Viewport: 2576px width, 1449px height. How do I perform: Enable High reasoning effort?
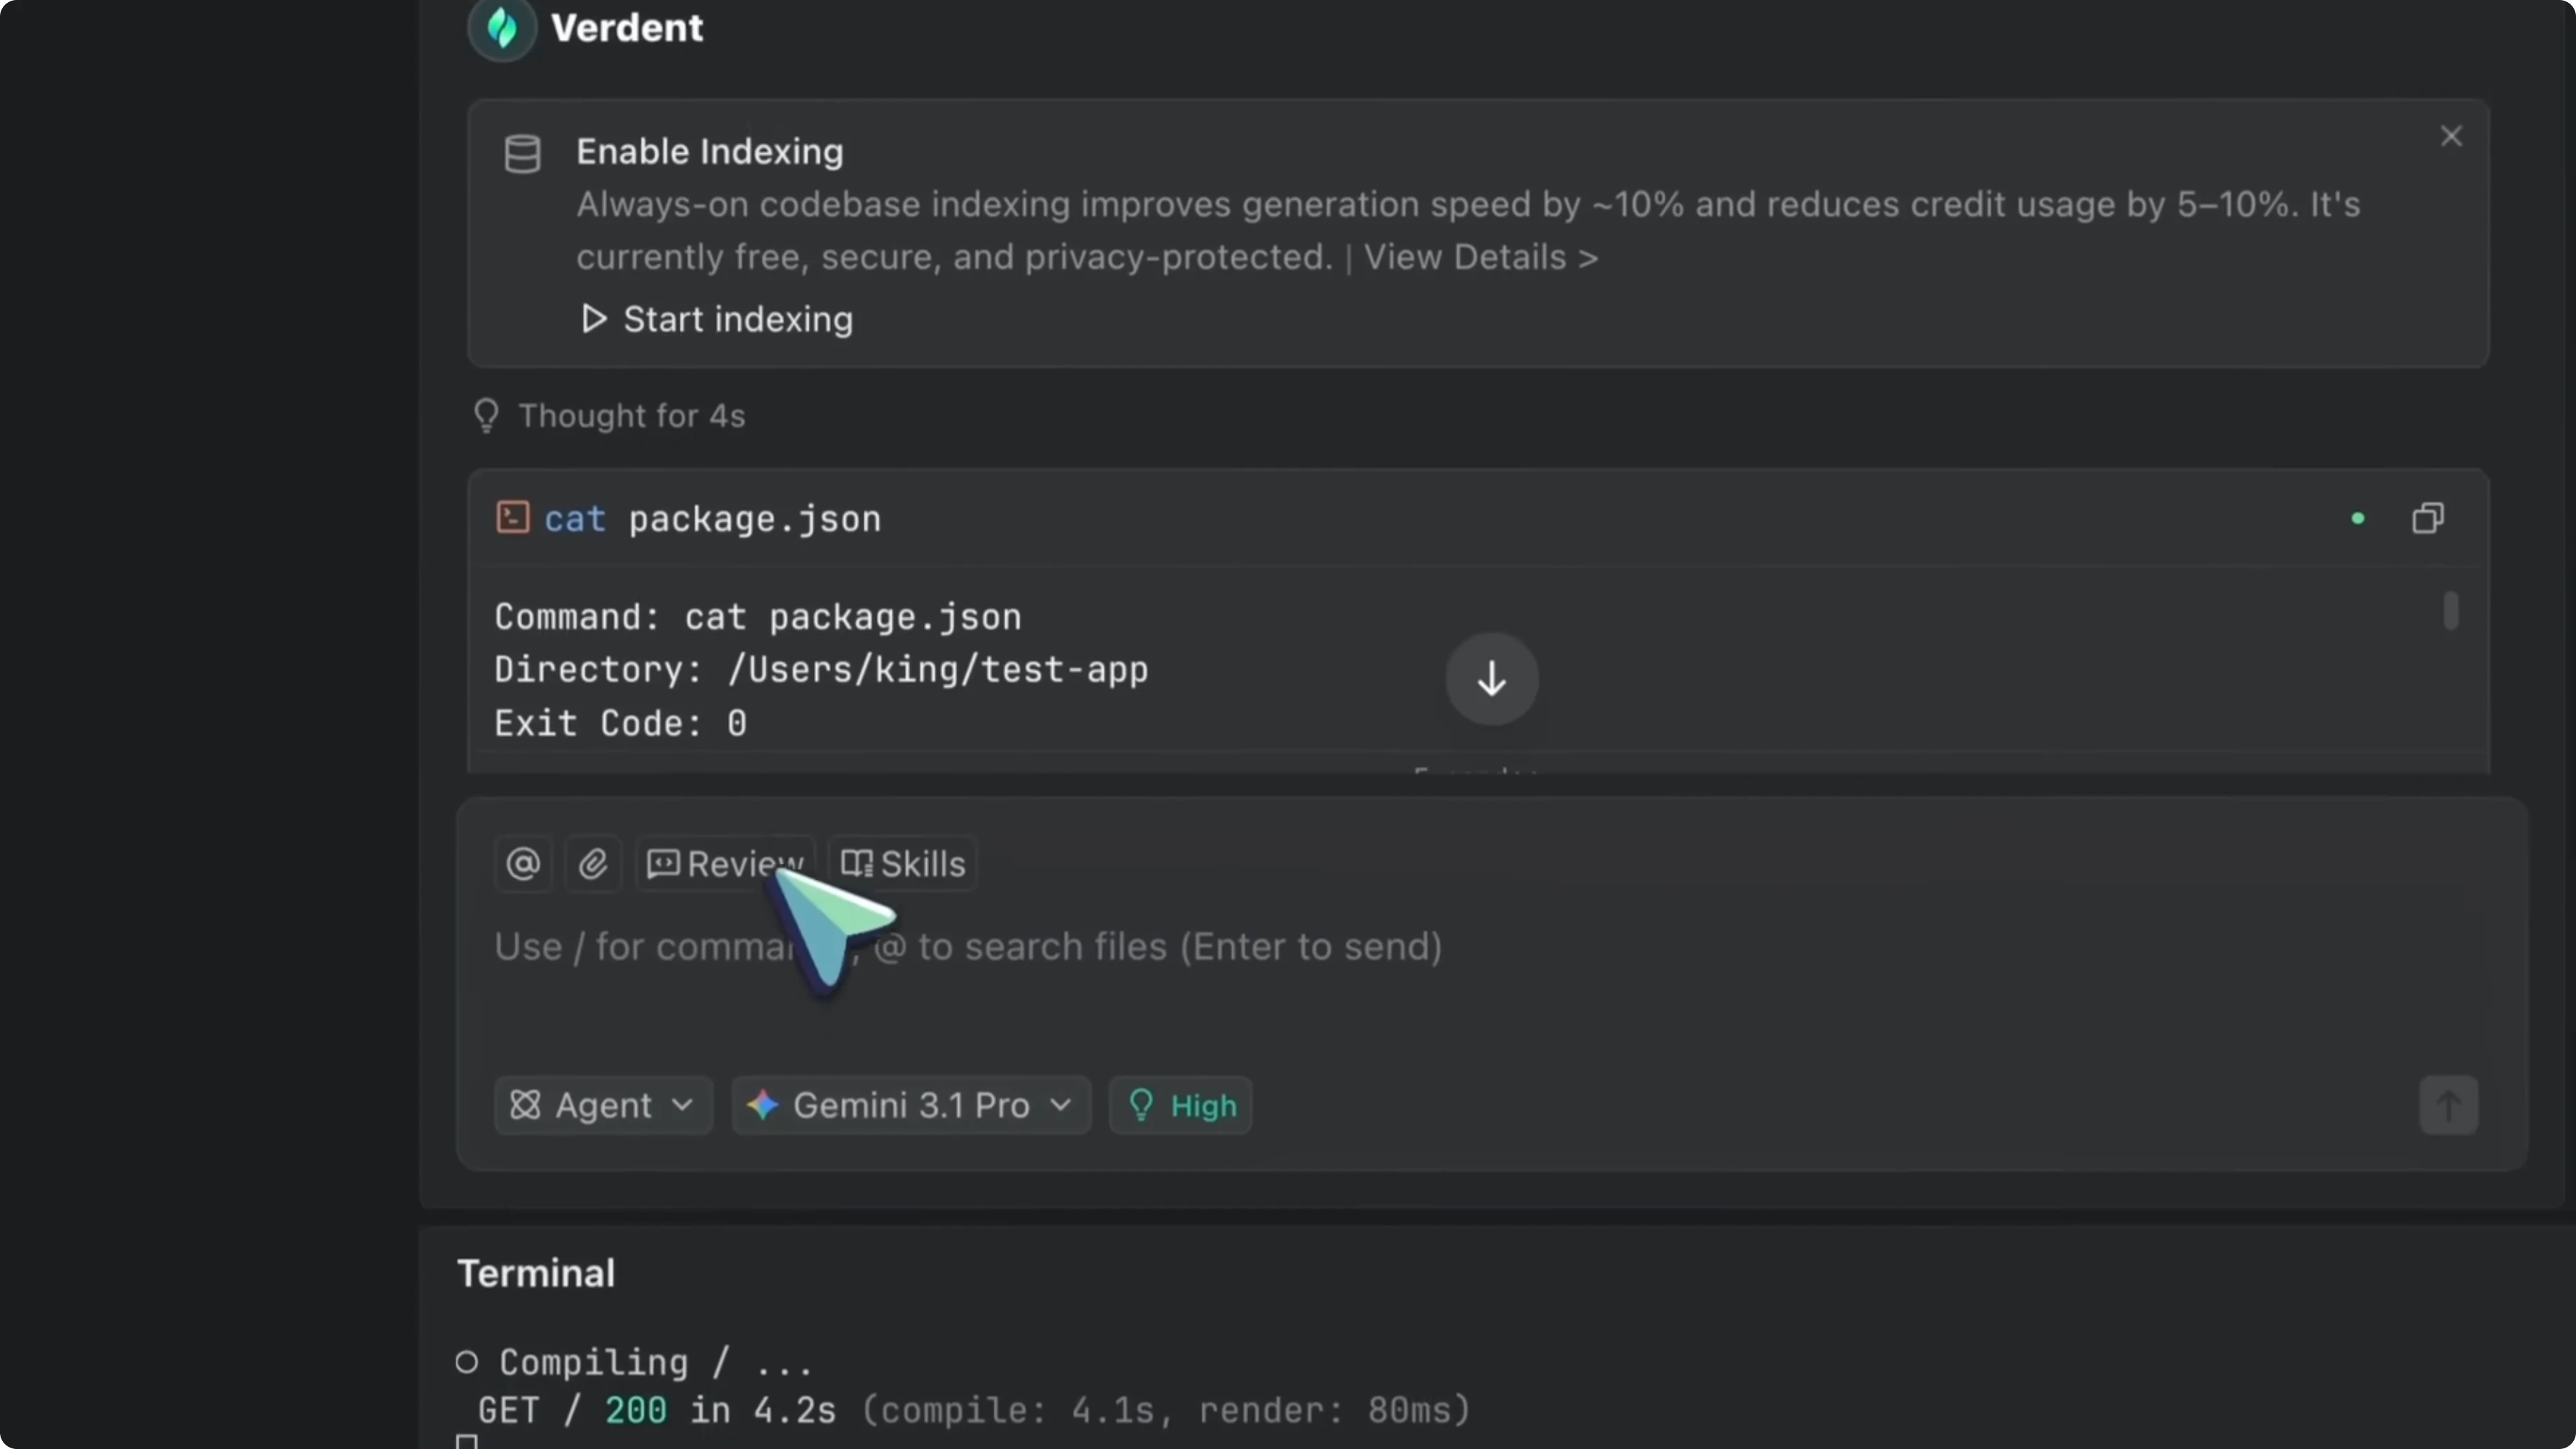1180,1105
